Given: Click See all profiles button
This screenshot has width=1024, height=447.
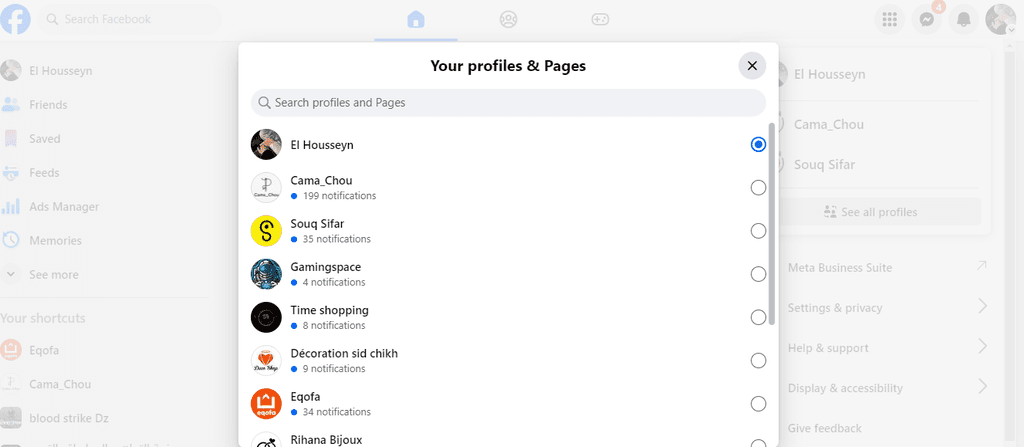Looking at the screenshot, I should coord(880,212).
